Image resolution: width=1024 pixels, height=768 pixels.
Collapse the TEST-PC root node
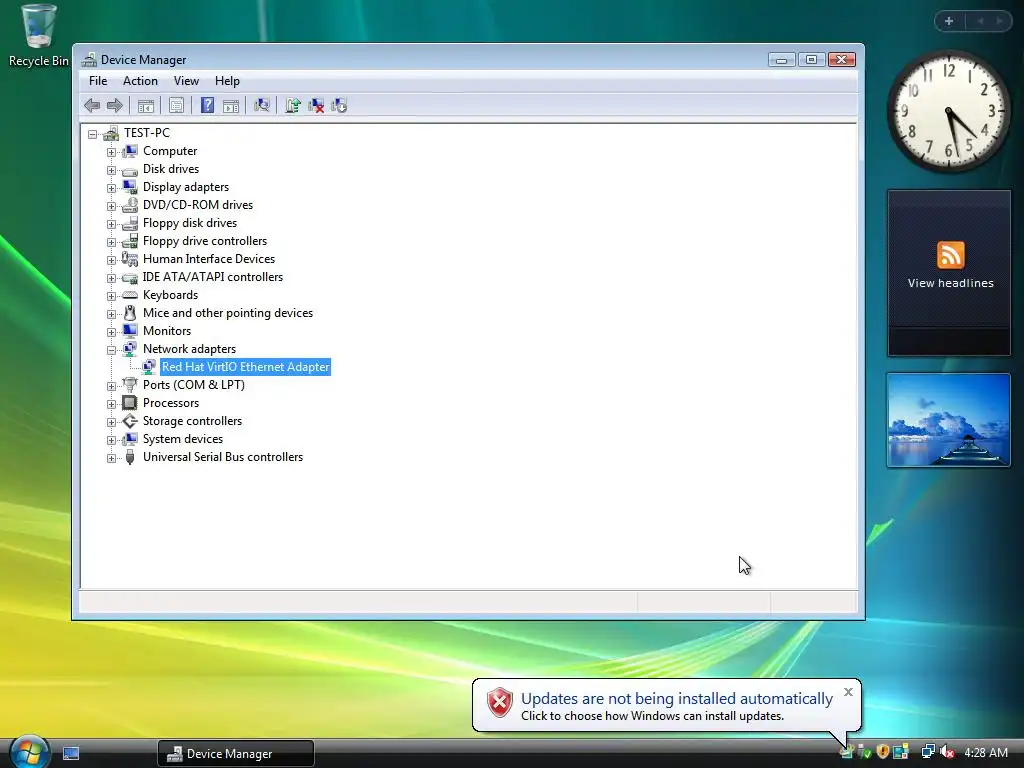[x=93, y=134]
